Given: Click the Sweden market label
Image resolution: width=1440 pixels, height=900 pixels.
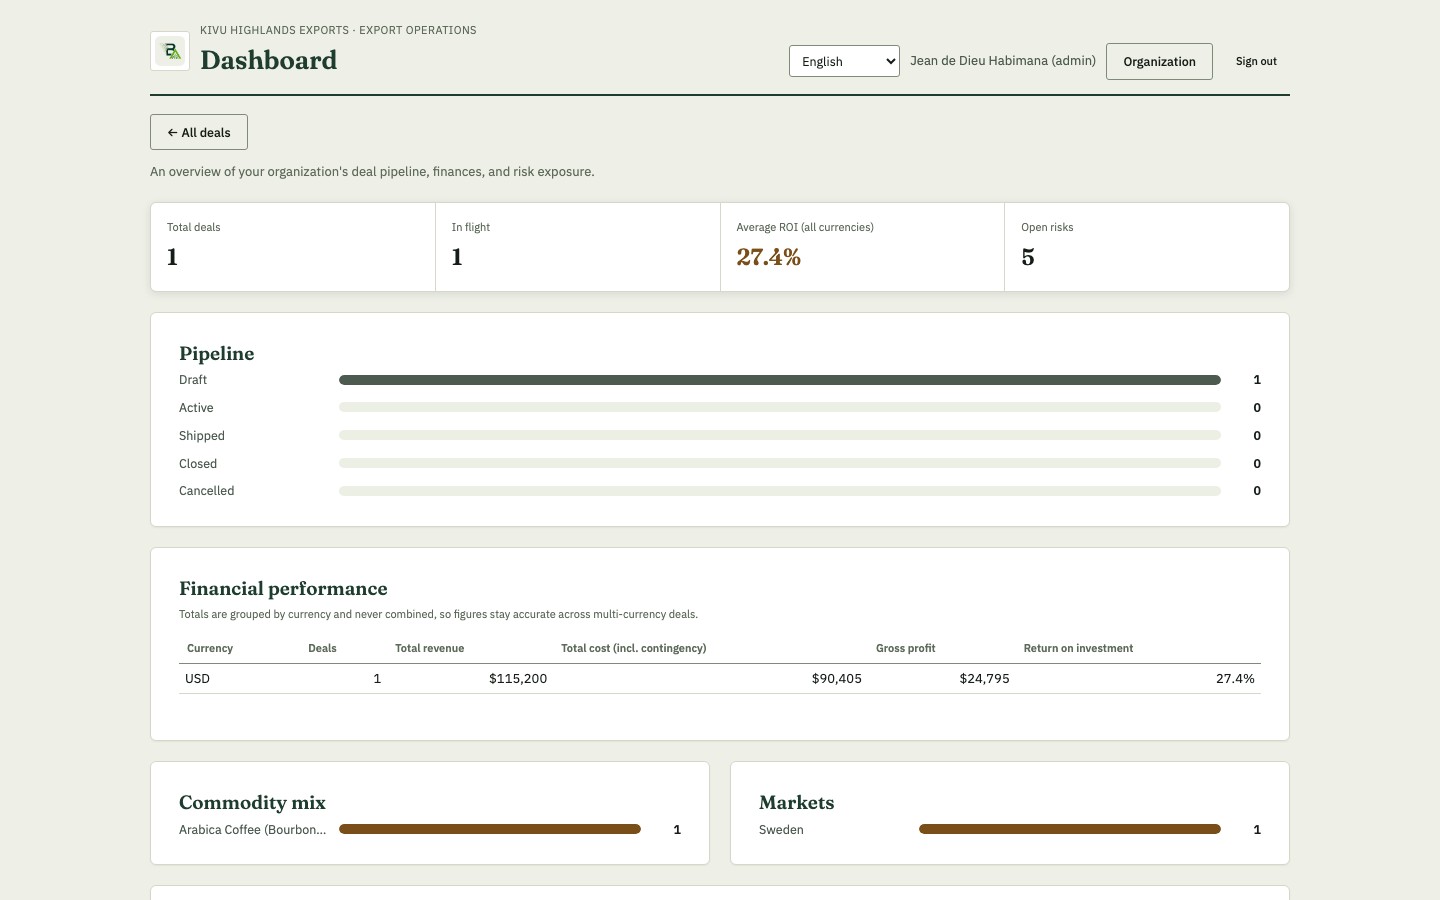Looking at the screenshot, I should coord(781,830).
